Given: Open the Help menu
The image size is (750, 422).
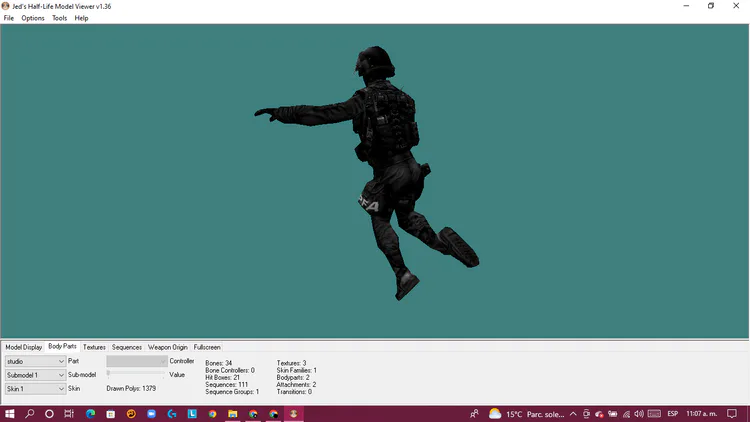Looking at the screenshot, I should 81,18.
